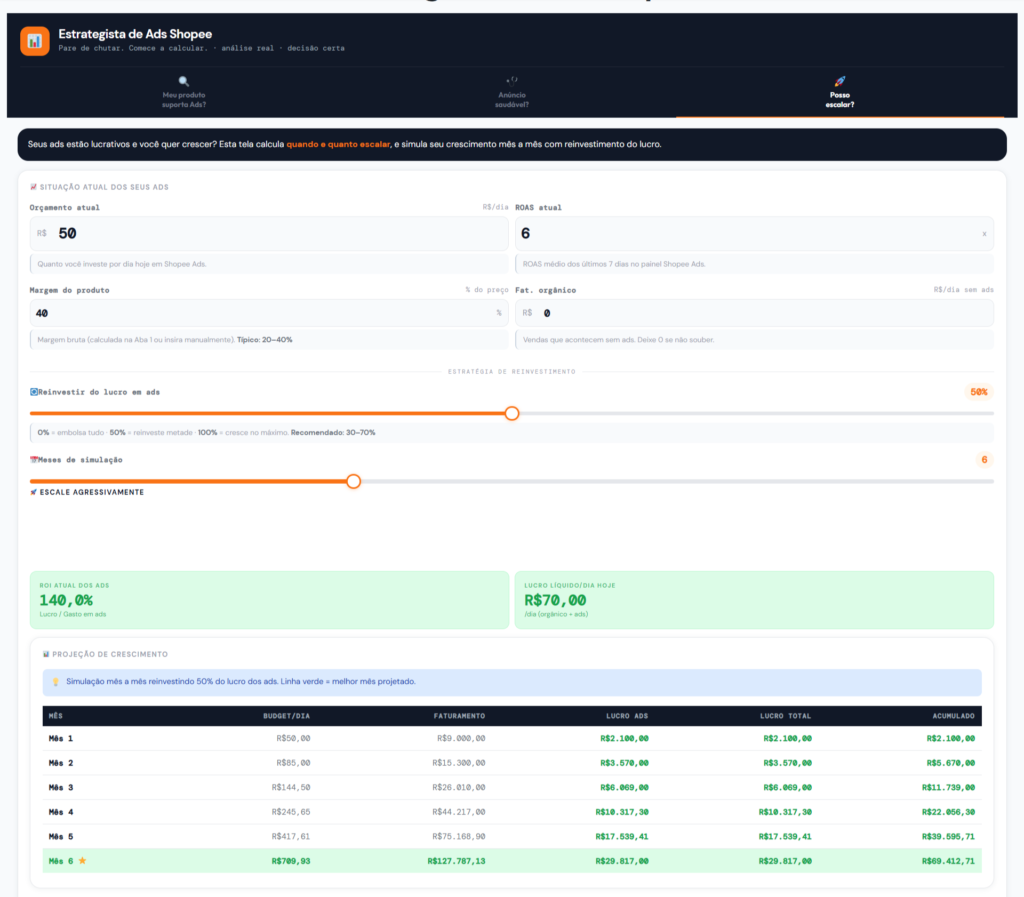Click the icon beside Projeção de Crescimento
1024x897 pixels.
tap(46, 654)
